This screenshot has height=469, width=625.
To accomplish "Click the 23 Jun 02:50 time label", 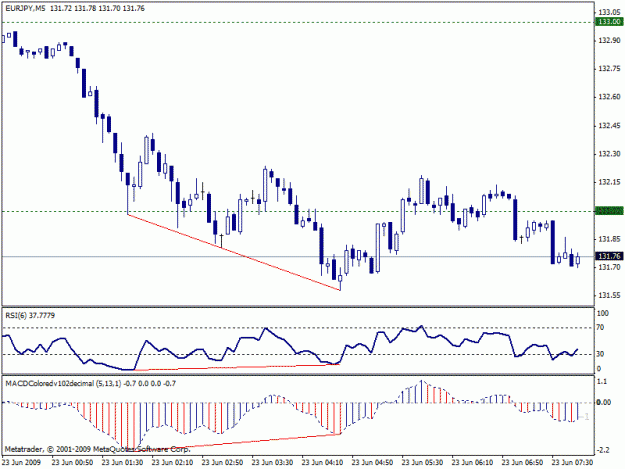I will 222,462.
